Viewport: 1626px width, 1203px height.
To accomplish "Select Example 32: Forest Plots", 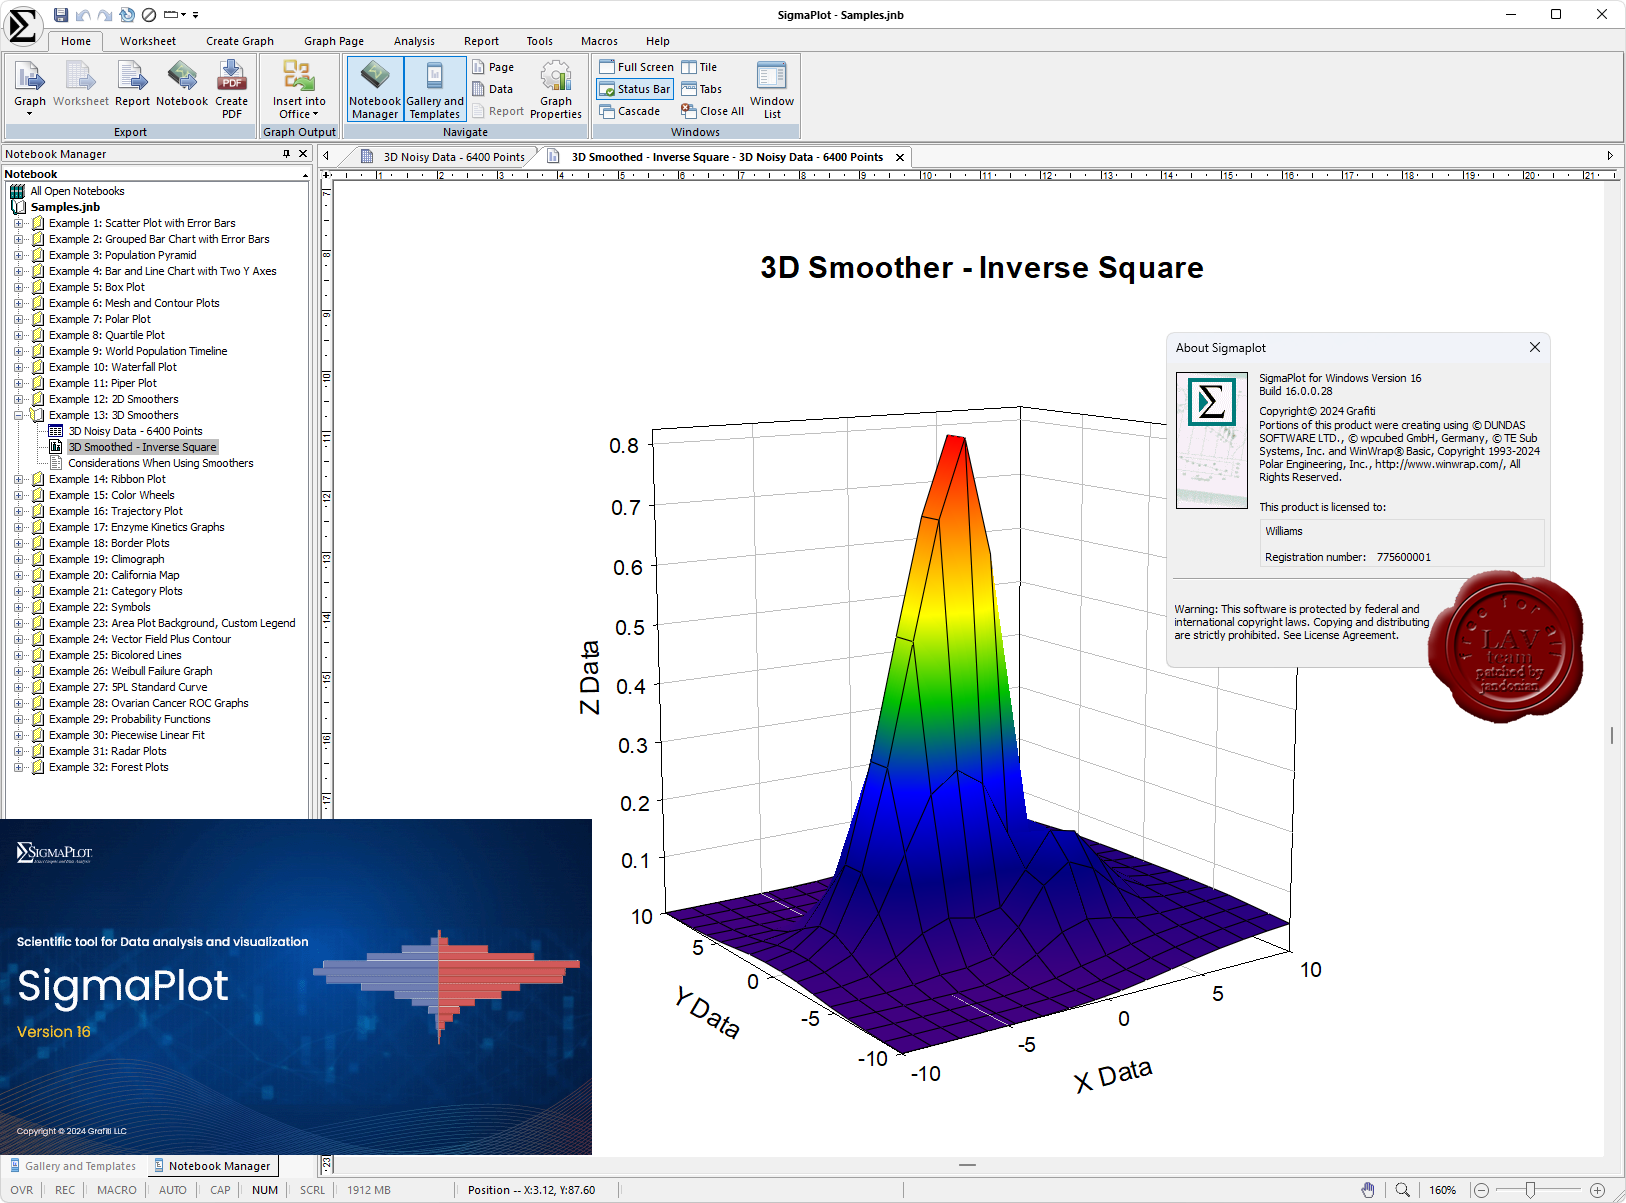I will click(x=108, y=767).
